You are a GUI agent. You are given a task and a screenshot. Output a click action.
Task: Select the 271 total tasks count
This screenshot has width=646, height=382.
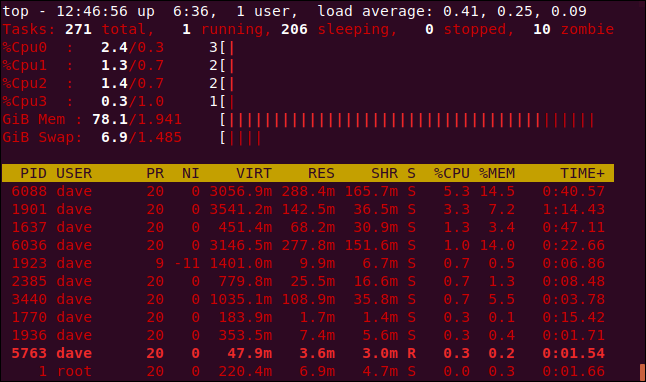(x=78, y=29)
